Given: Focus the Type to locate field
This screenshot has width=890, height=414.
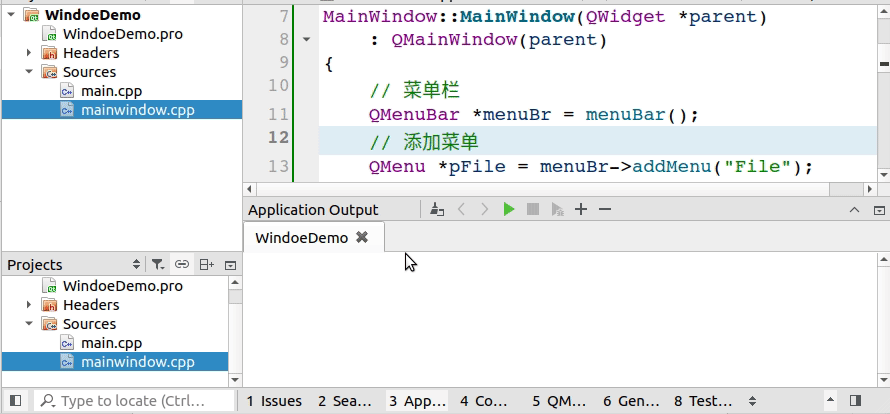Looking at the screenshot, I should 134,401.
